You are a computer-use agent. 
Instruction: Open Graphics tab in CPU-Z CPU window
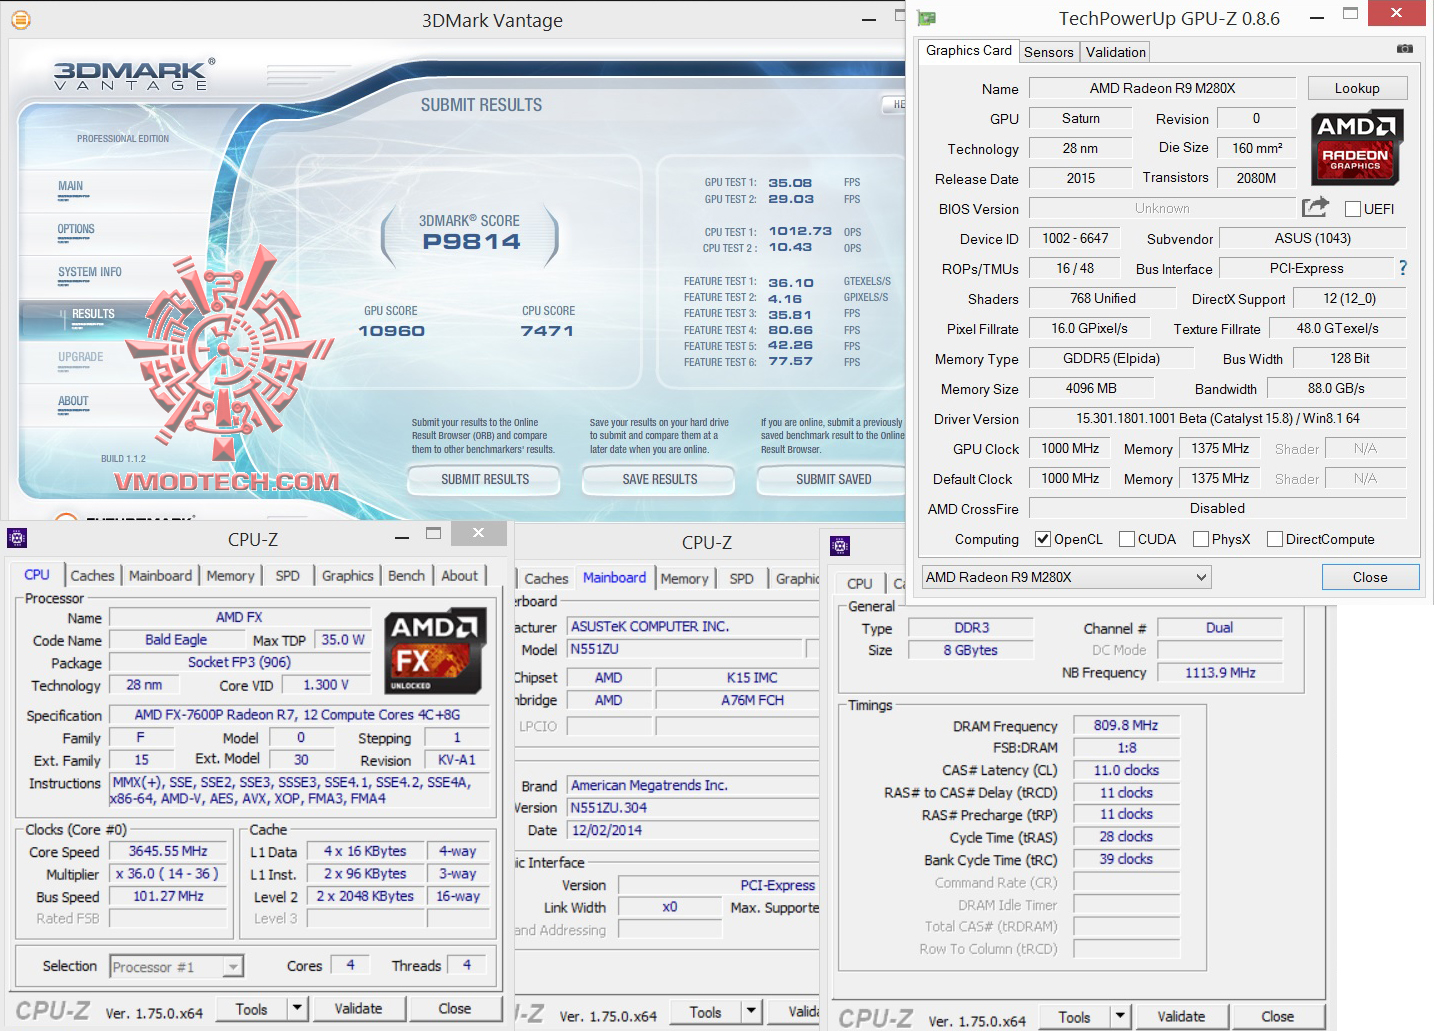coord(348,576)
